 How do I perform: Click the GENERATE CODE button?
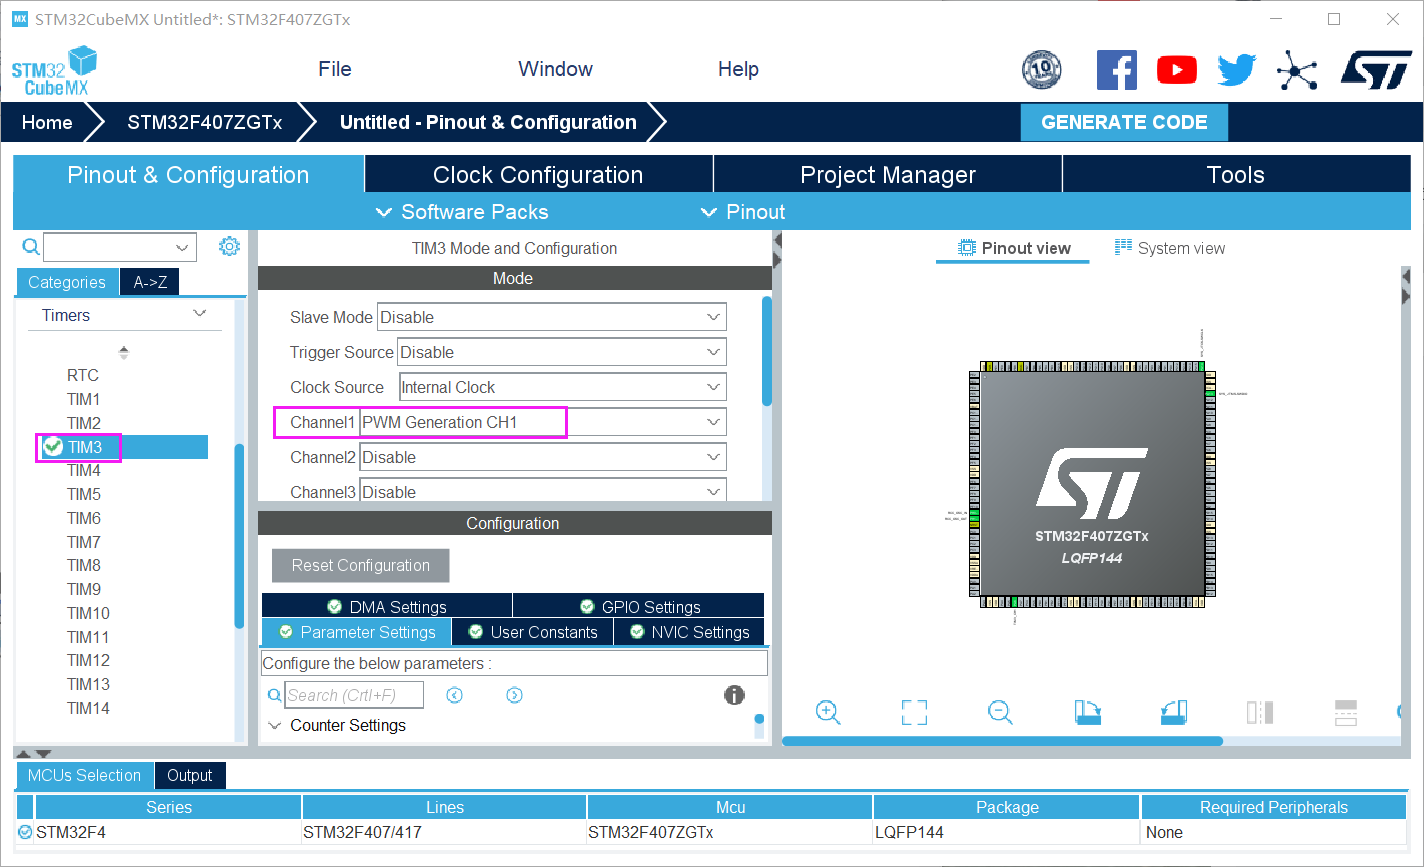(x=1124, y=122)
